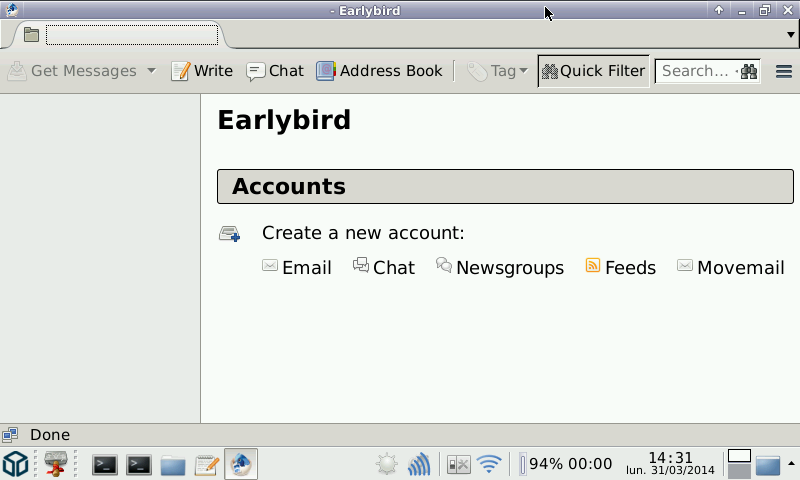Select the folder tab
Screen dimensions: 800x480
[x=122, y=35]
